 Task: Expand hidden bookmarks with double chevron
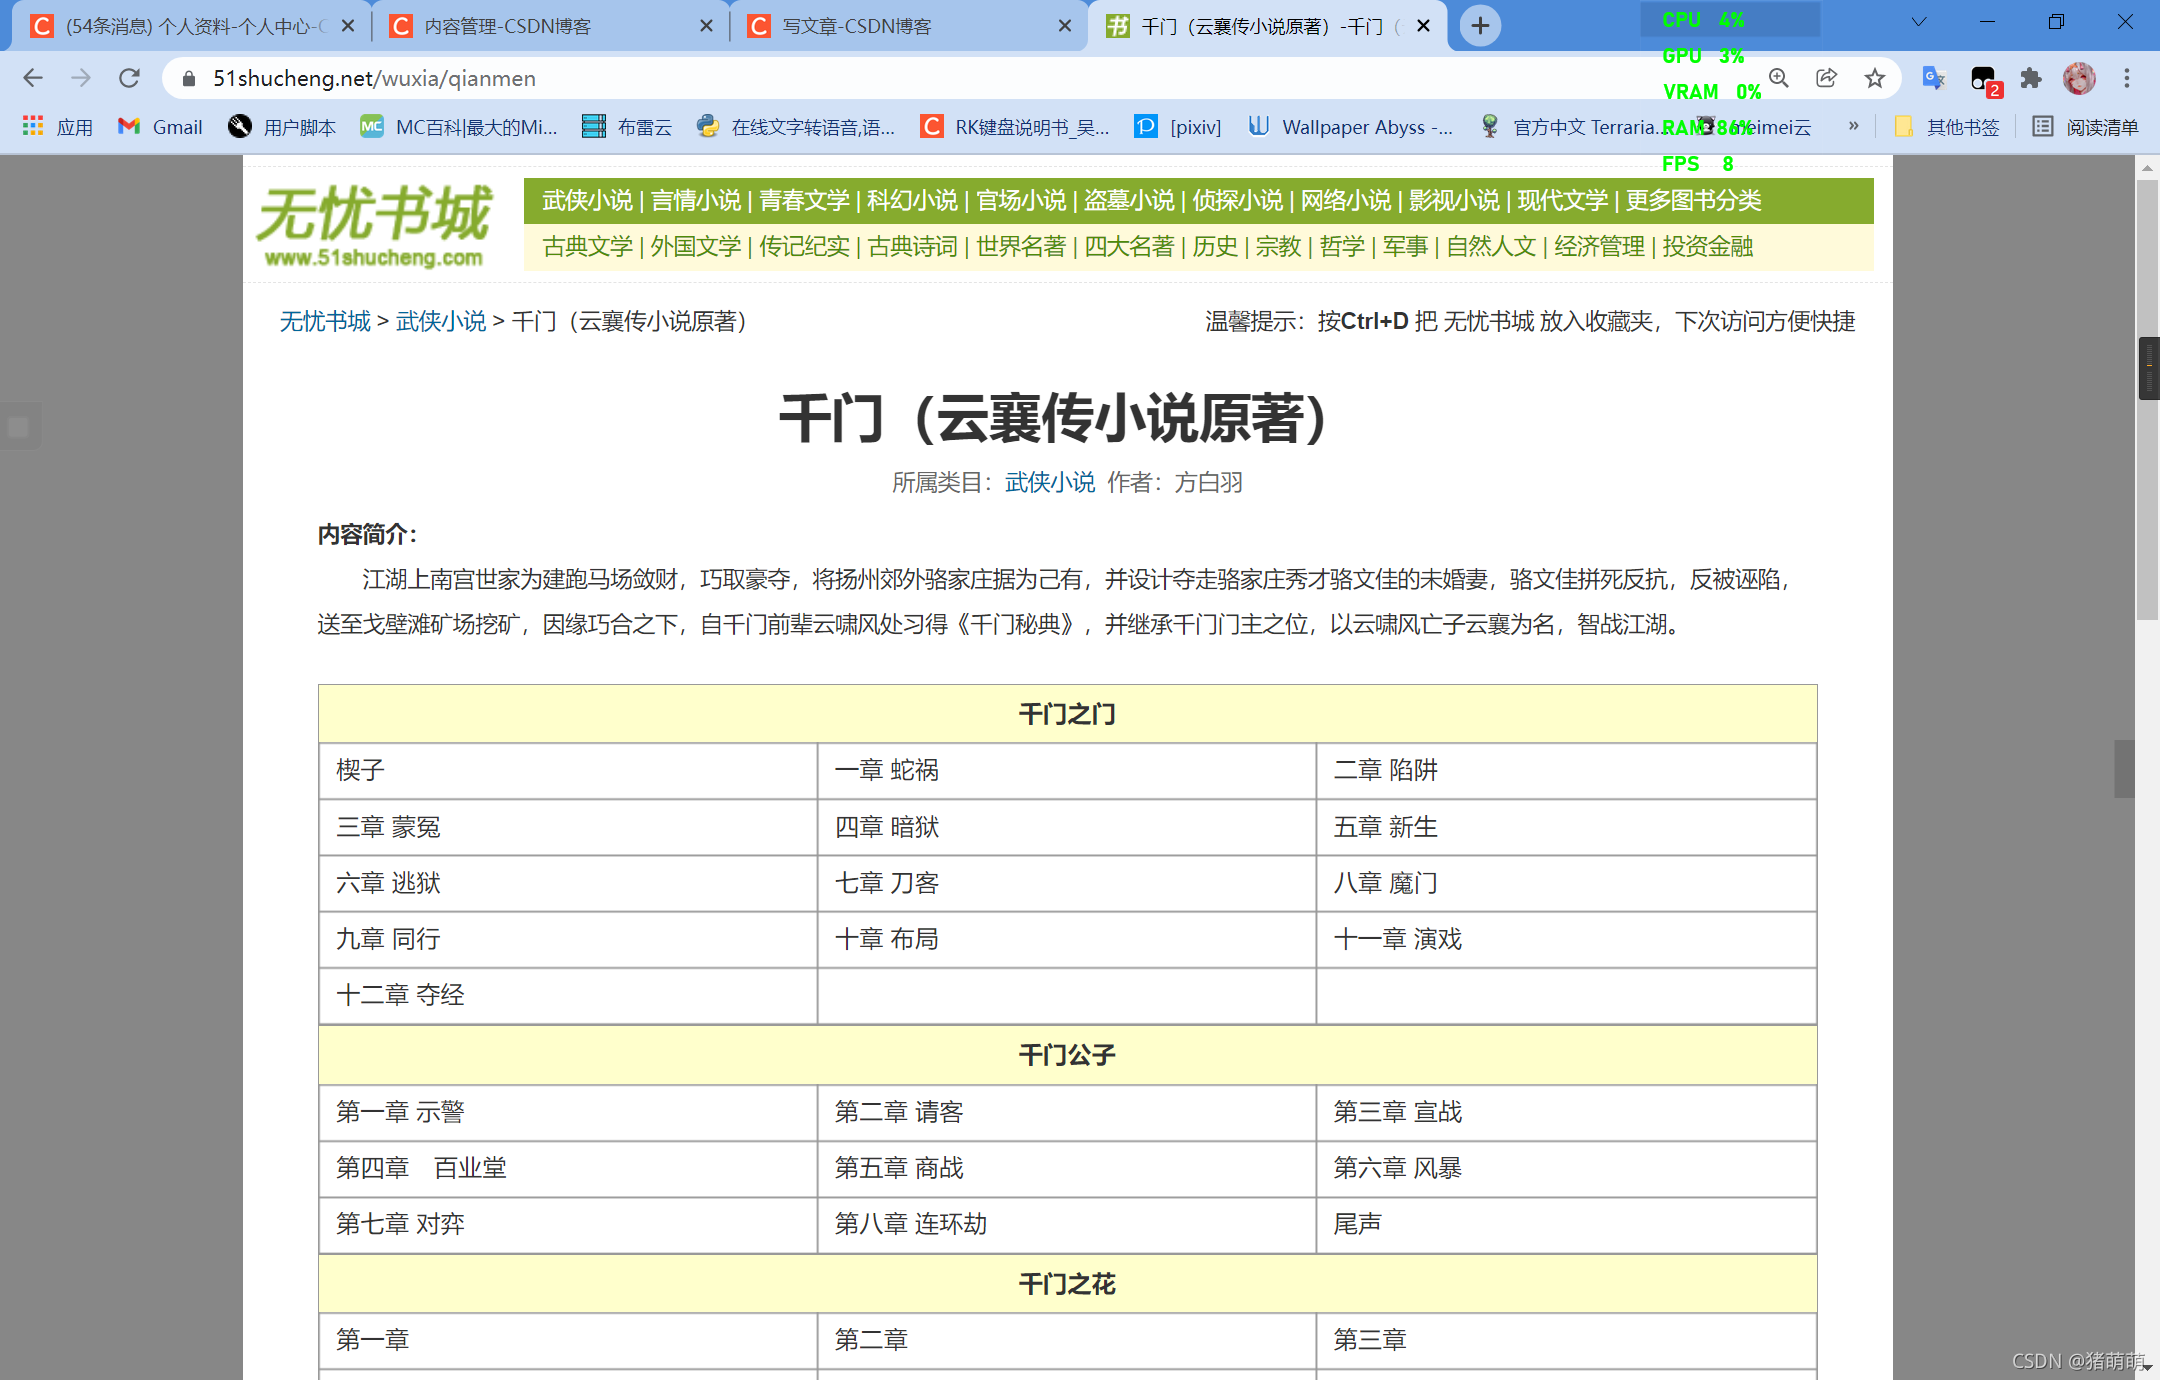point(1853,126)
